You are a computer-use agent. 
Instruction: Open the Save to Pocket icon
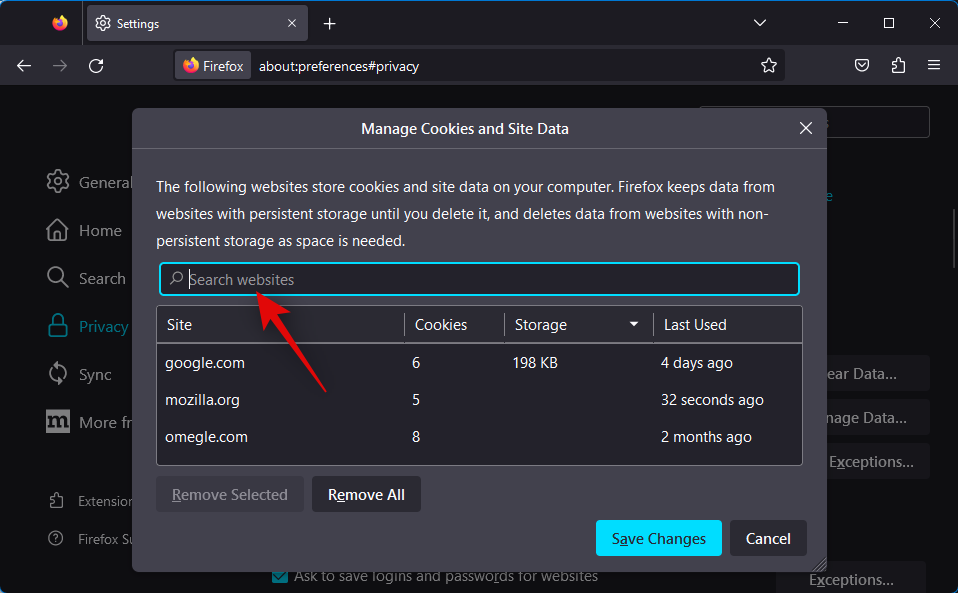click(862, 66)
